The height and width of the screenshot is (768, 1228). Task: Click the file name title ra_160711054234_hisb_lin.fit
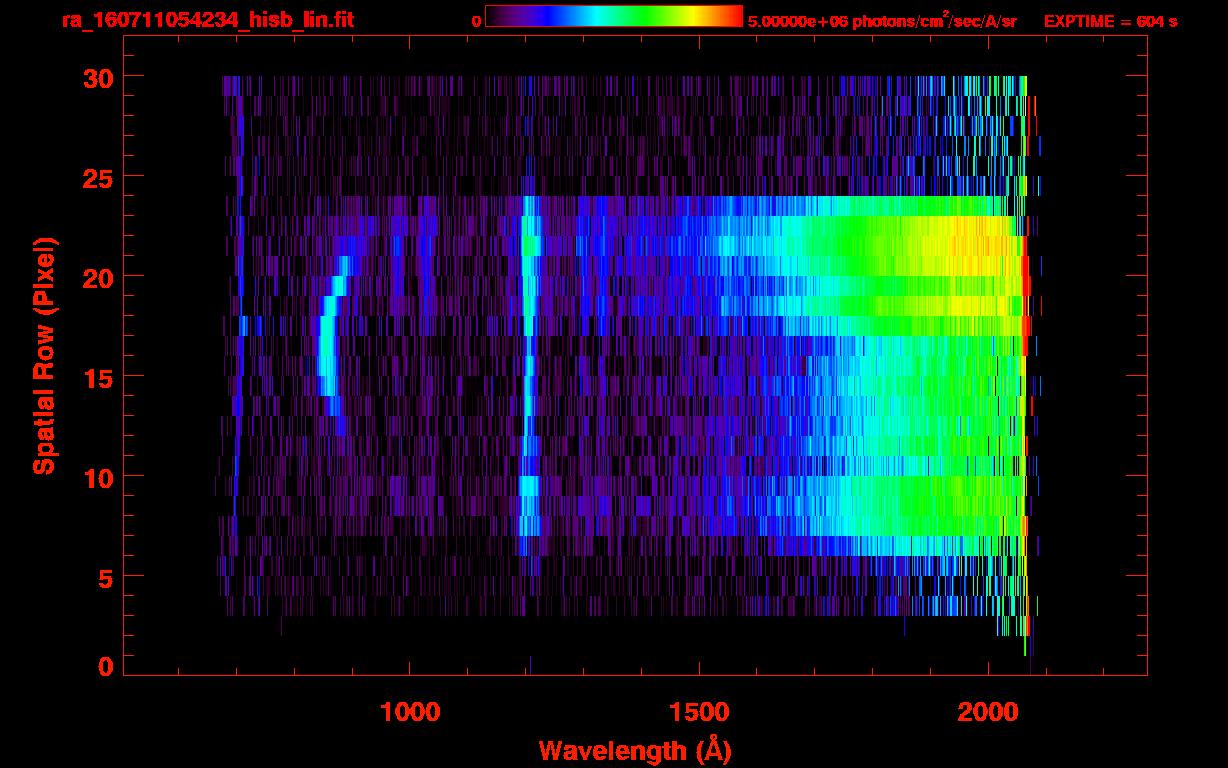click(207, 20)
